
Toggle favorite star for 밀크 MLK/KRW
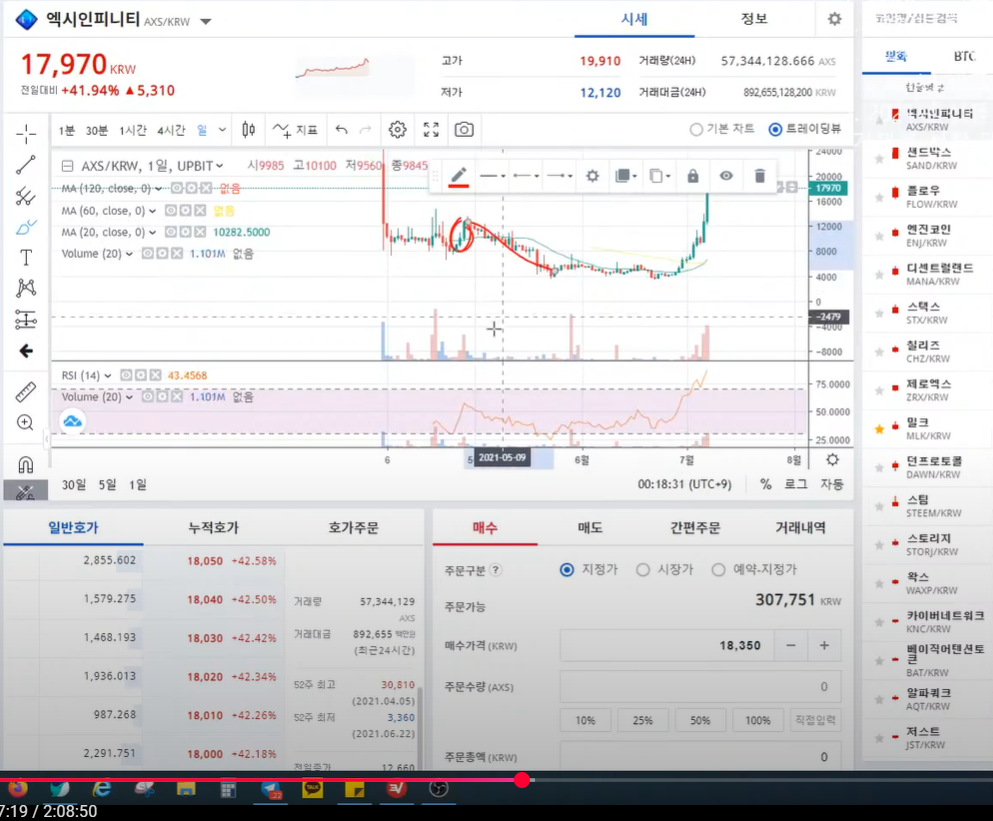coord(879,429)
